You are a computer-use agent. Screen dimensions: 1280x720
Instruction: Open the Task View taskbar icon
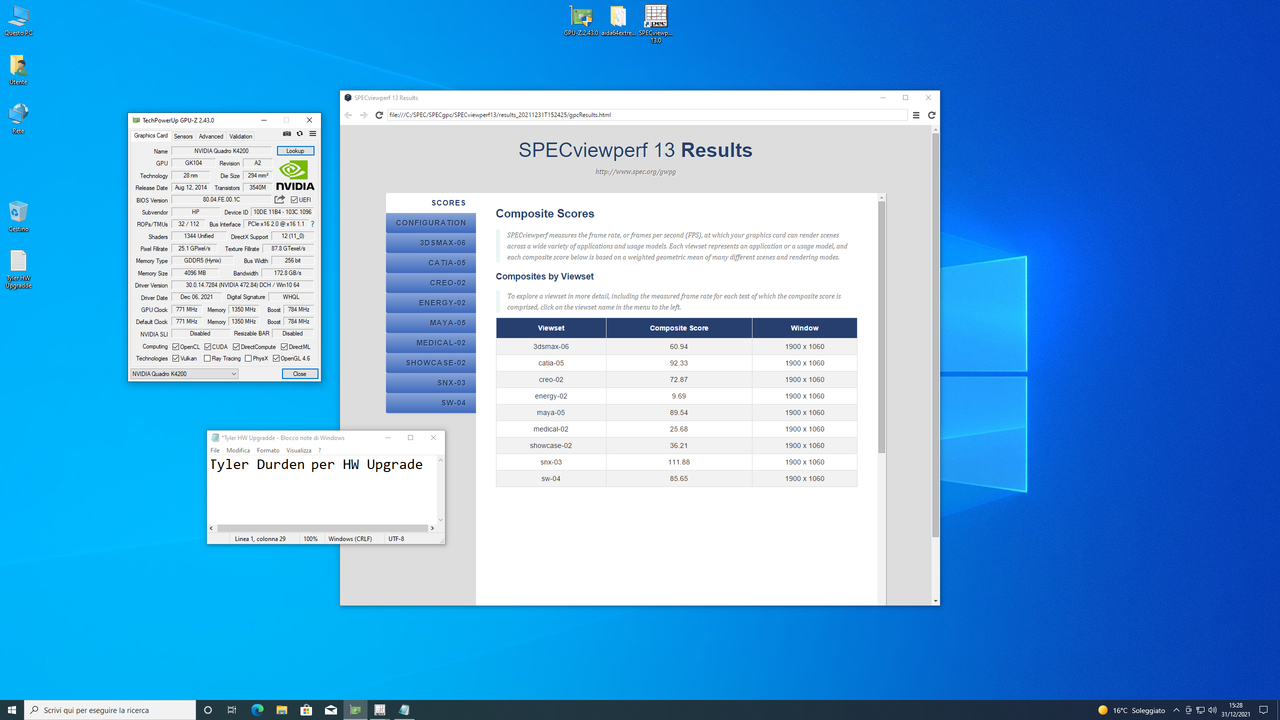232,710
